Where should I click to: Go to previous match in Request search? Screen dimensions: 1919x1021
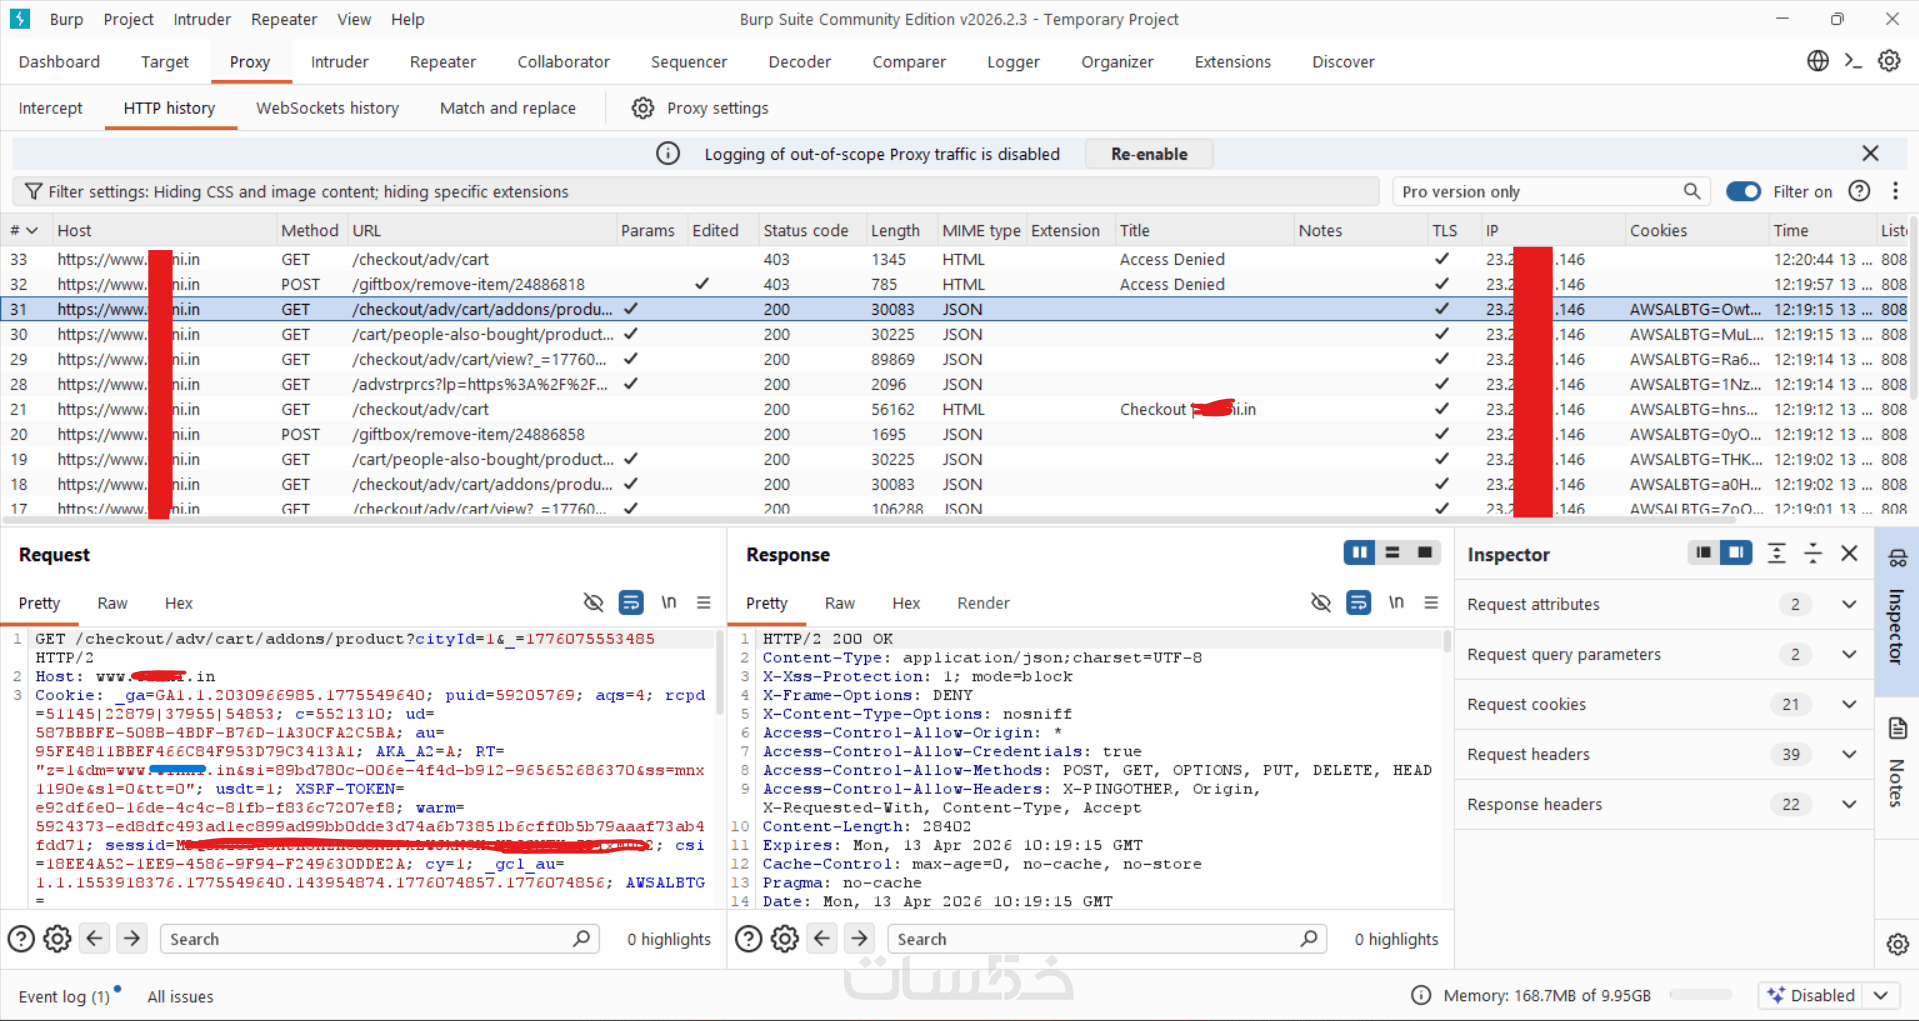[x=95, y=939]
